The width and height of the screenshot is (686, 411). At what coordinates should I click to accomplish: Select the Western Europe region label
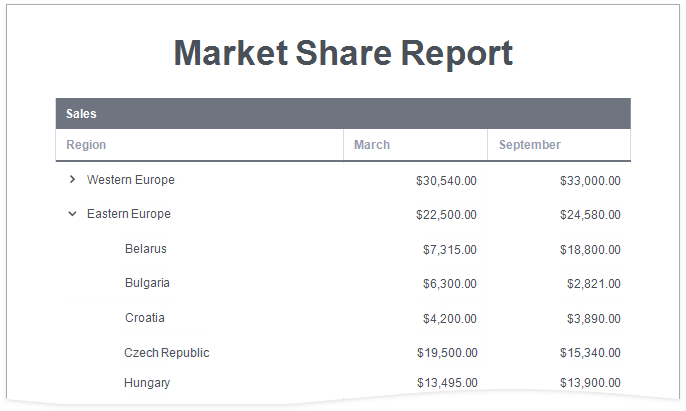coord(131,180)
